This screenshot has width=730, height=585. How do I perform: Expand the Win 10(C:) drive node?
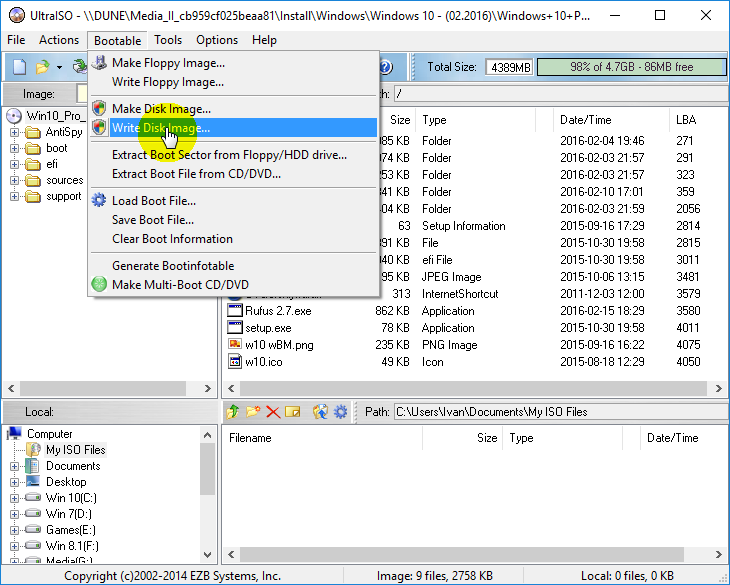[14, 498]
